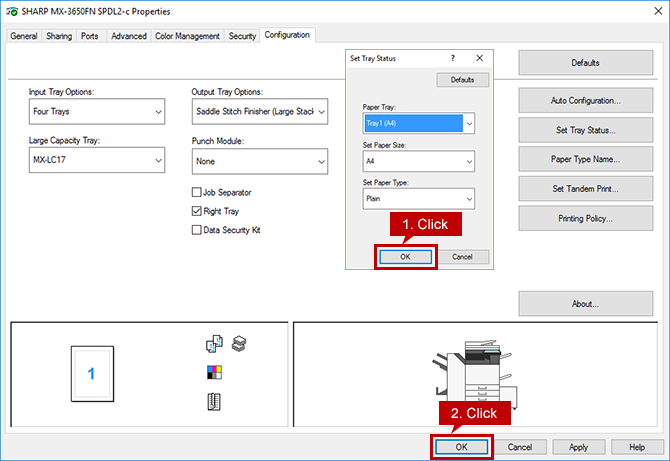The height and width of the screenshot is (461, 670).
Task: Click the page 1 preview thumbnail
Action: [x=92, y=374]
